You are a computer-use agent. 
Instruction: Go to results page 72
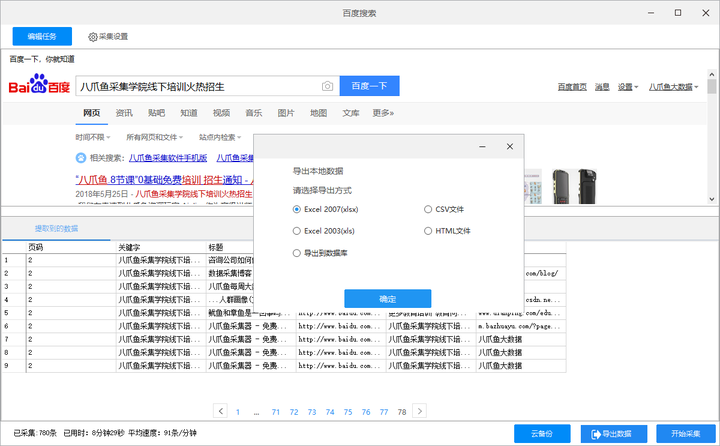click(294, 412)
